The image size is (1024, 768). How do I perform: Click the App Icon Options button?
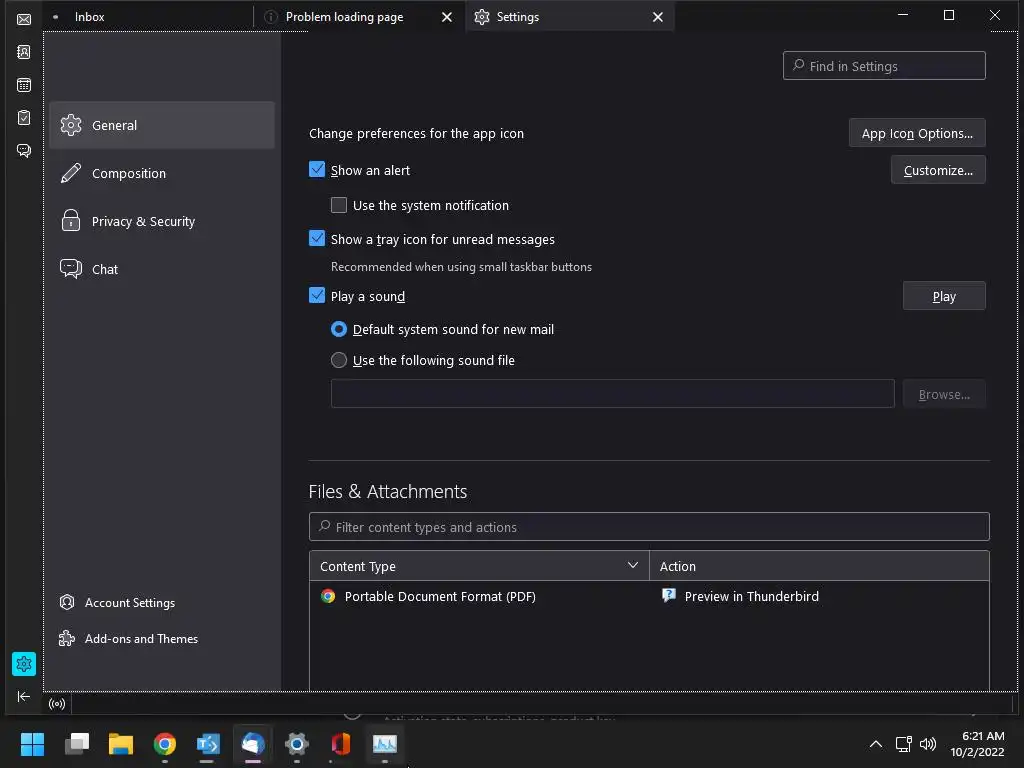tap(917, 133)
